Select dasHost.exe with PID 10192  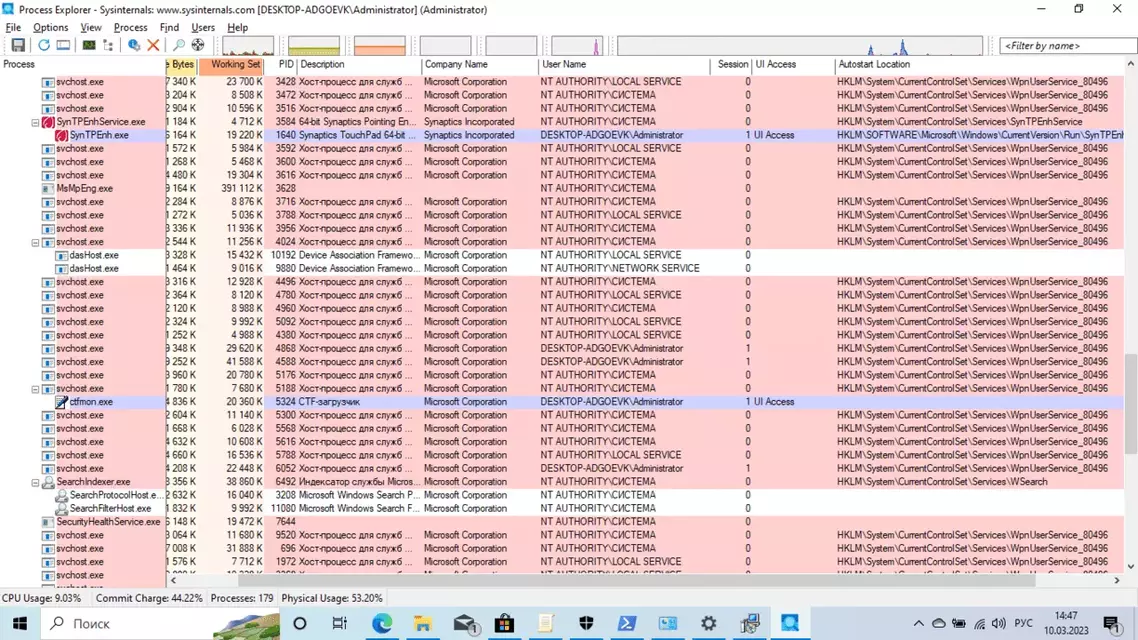click(562, 255)
